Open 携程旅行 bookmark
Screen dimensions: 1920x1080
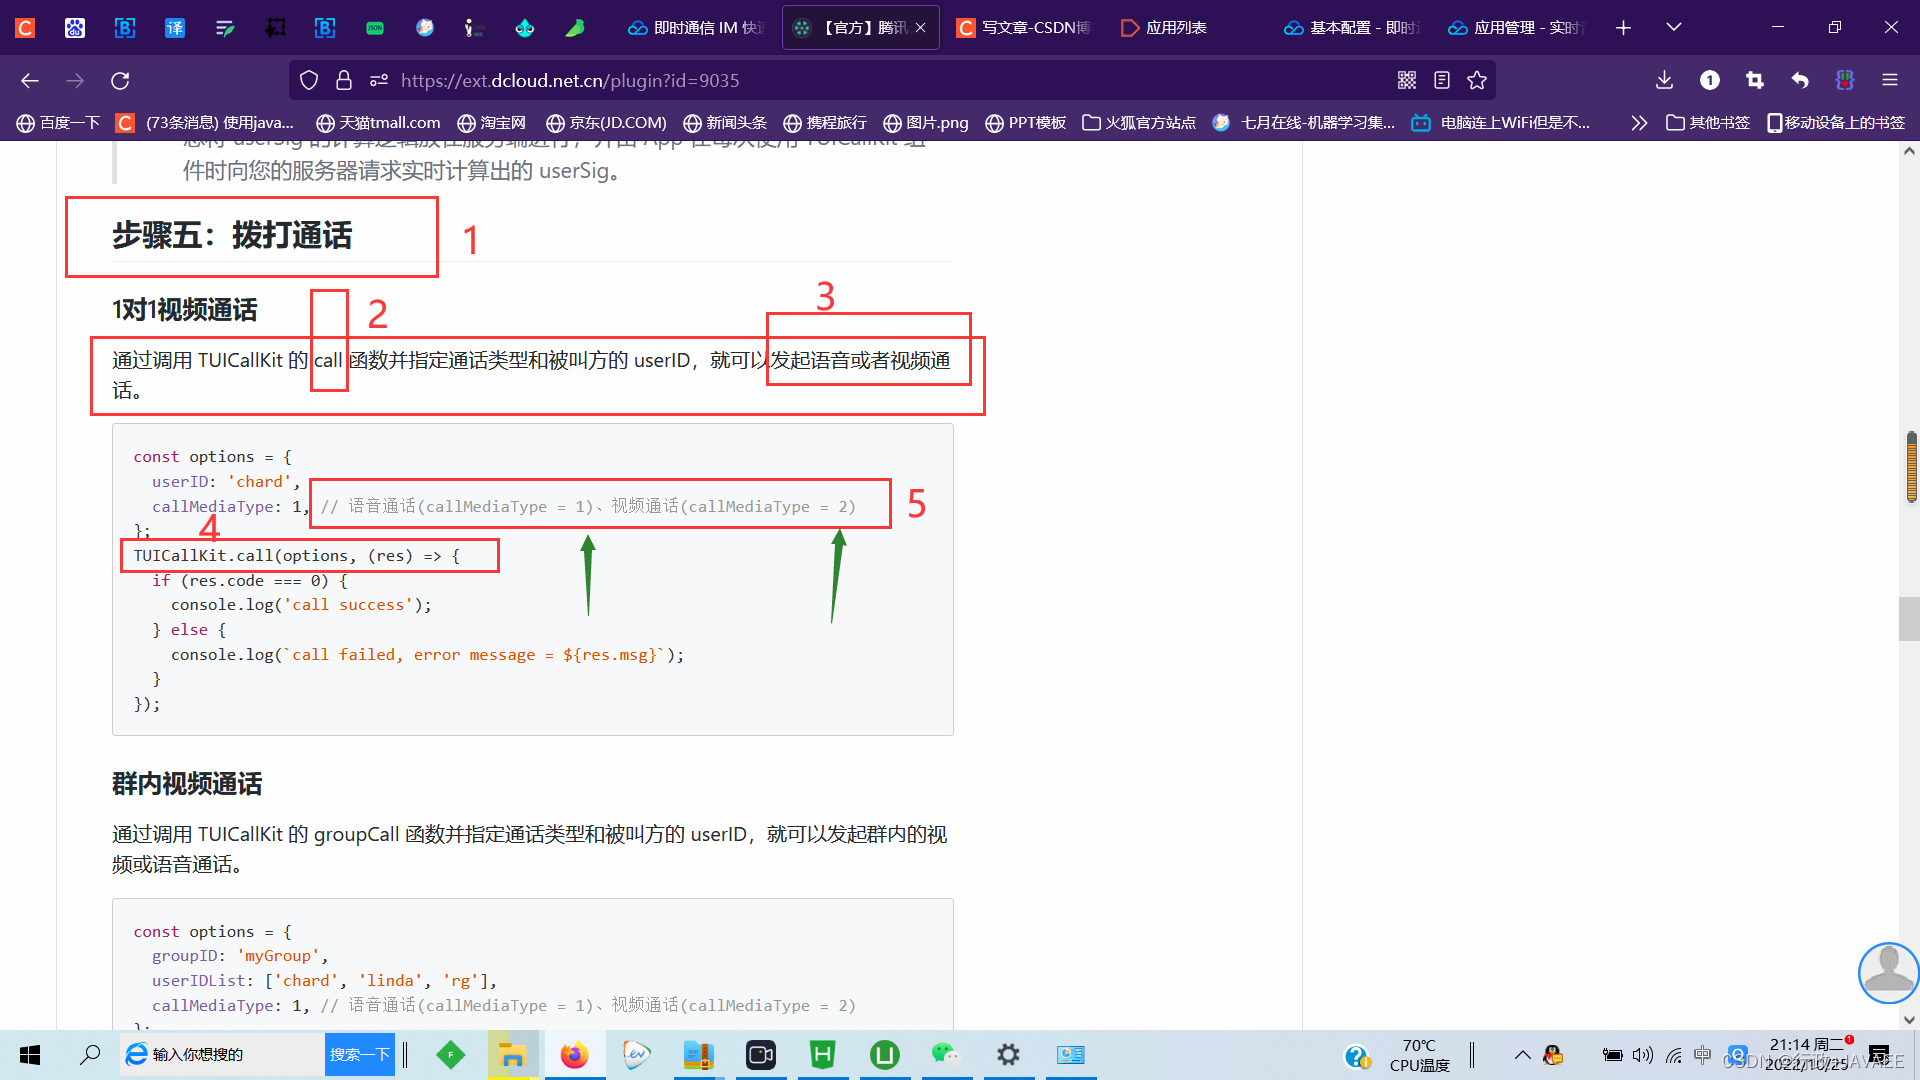(x=825, y=122)
